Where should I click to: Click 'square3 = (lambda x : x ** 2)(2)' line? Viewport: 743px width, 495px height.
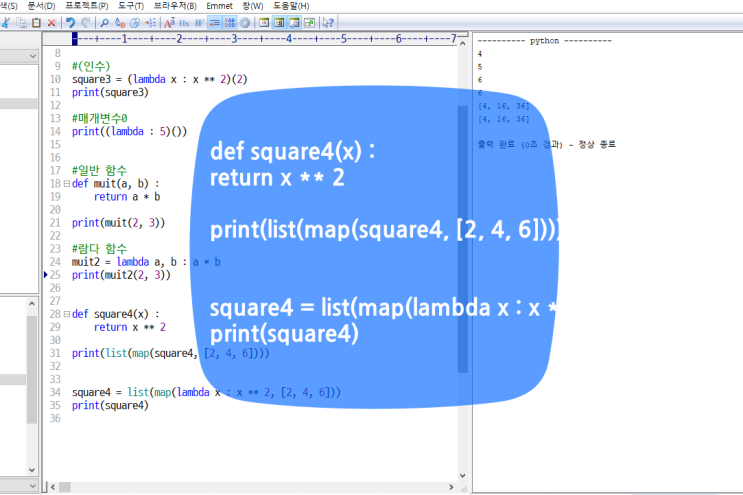[160, 79]
